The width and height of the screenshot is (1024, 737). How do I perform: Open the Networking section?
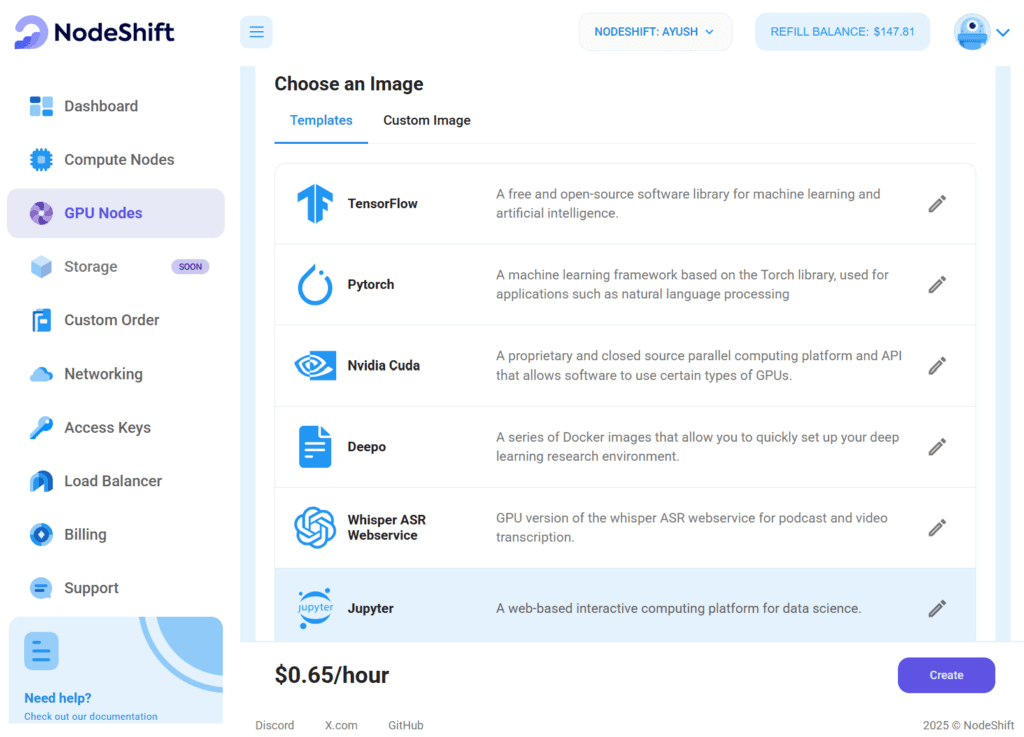[x=116, y=374]
